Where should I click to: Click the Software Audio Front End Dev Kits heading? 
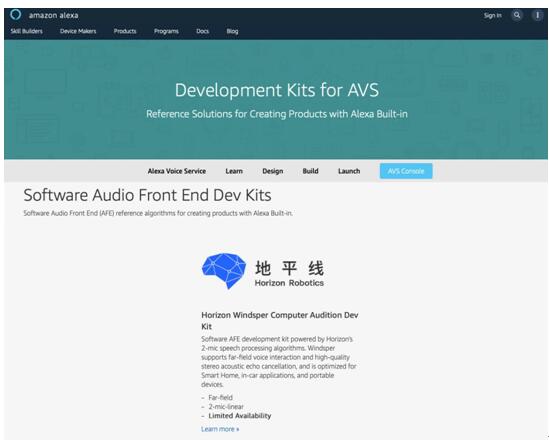pyautogui.click(x=147, y=195)
